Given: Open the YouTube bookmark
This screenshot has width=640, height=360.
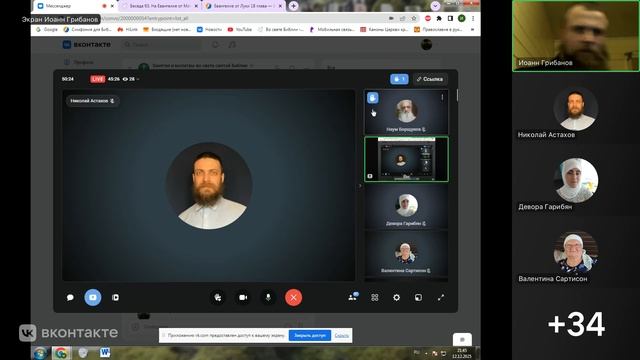Looking at the screenshot, I should click(x=240, y=29).
